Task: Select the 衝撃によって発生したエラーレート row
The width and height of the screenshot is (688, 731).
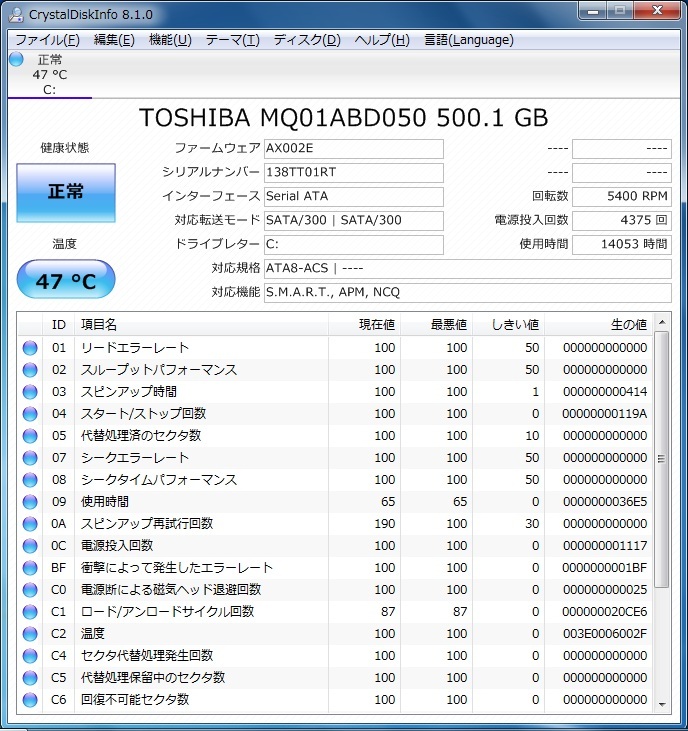Action: click(335, 568)
